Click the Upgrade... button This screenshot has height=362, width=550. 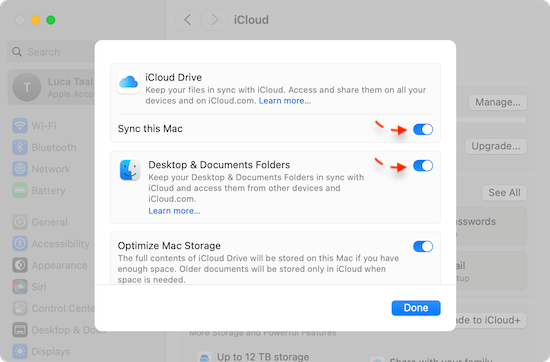tap(496, 146)
